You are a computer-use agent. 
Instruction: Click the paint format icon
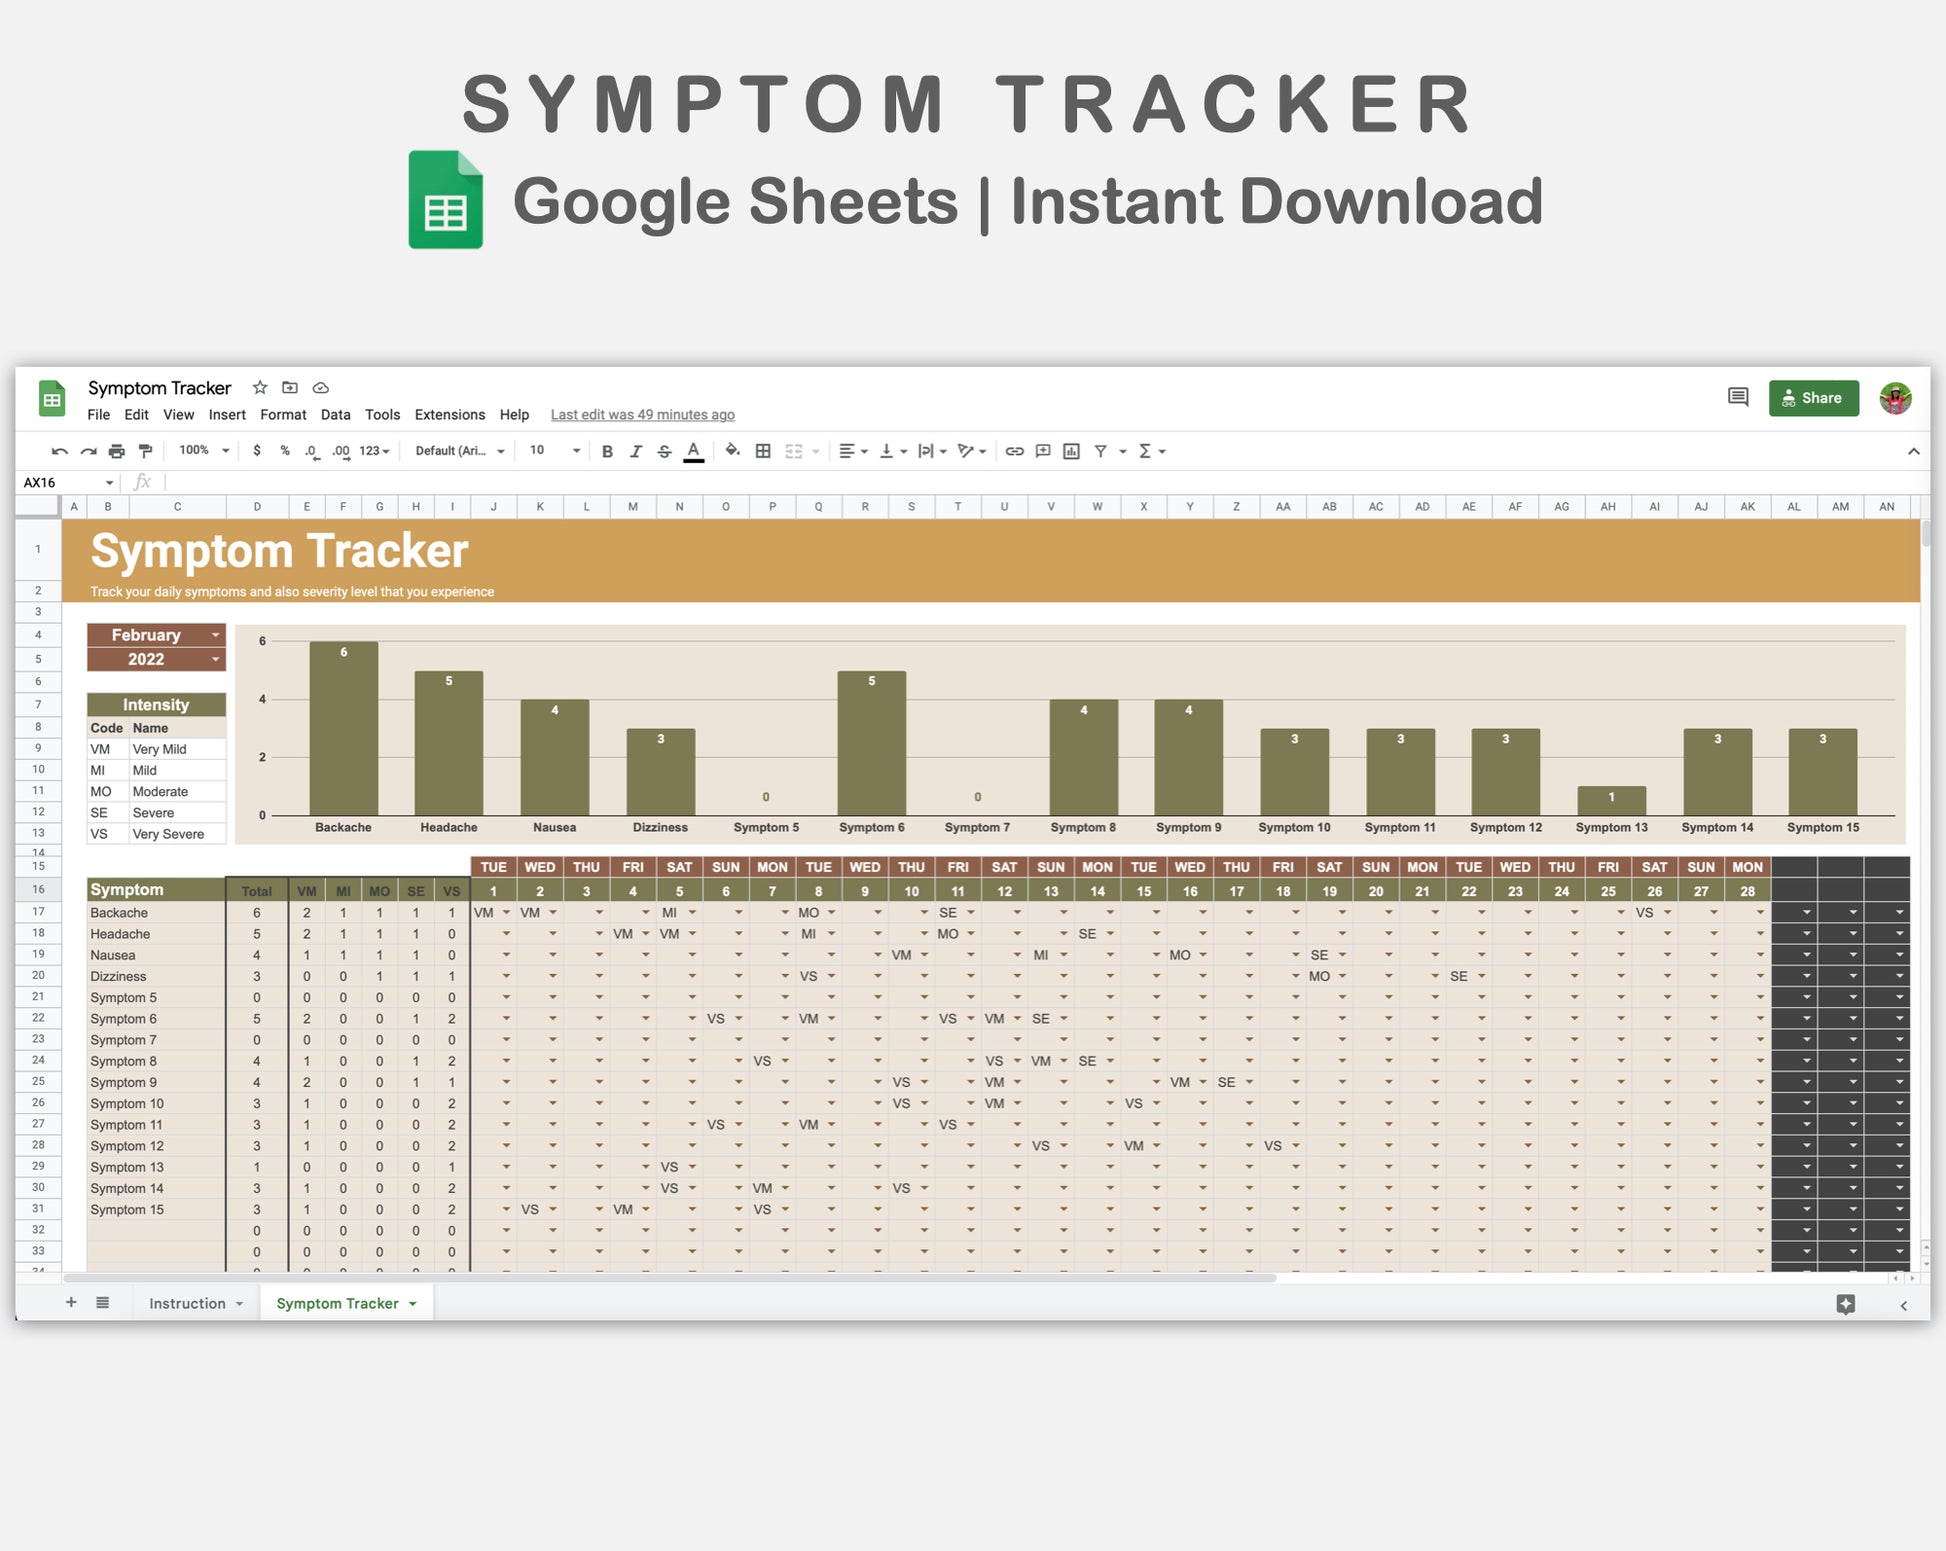coord(146,451)
